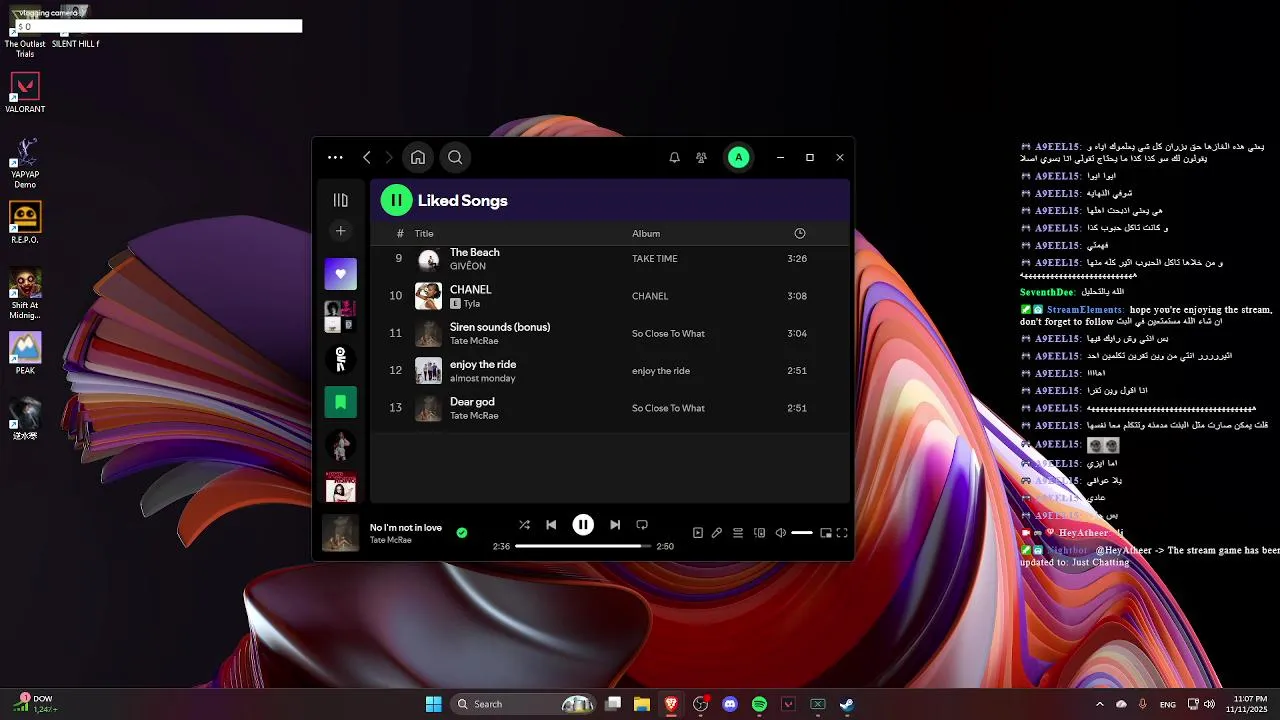This screenshot has width=1280, height=720.
Task: Select Siren sounds (bonus) track
Action: point(500,327)
